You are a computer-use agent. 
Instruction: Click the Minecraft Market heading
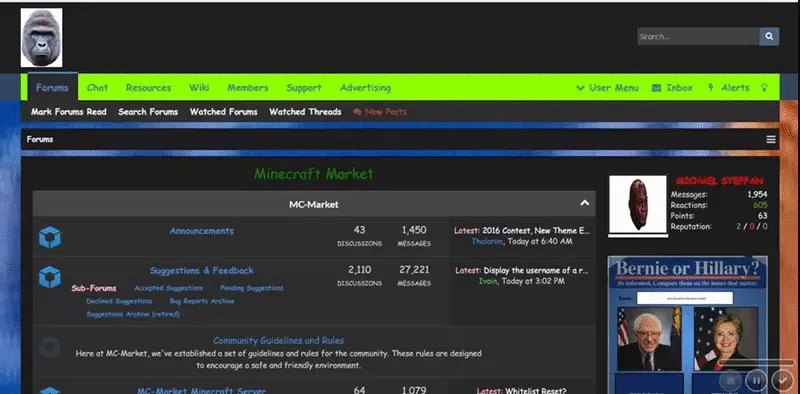point(314,174)
